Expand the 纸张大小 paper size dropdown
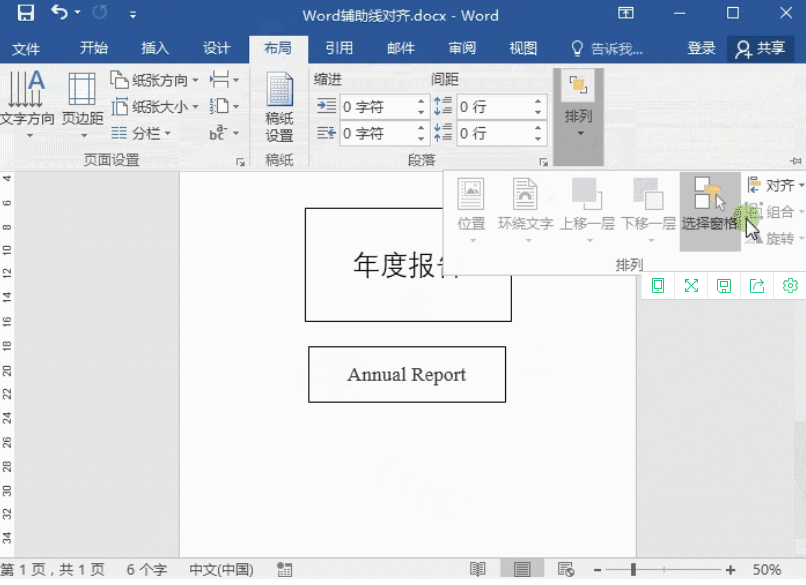 coord(155,107)
